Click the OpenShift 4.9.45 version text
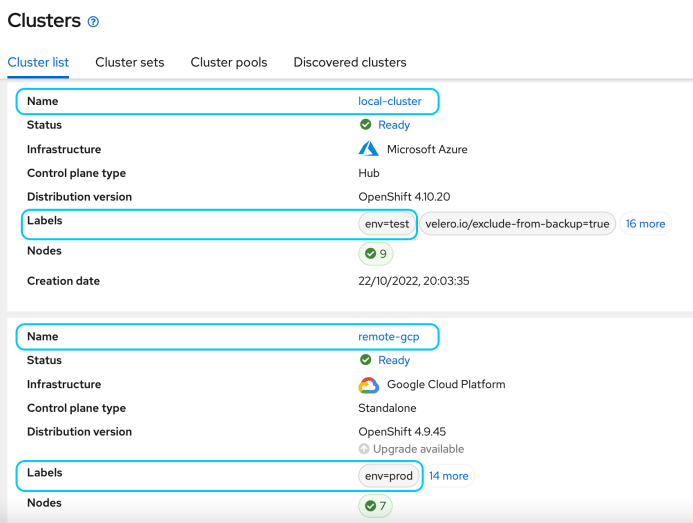 tap(402, 431)
